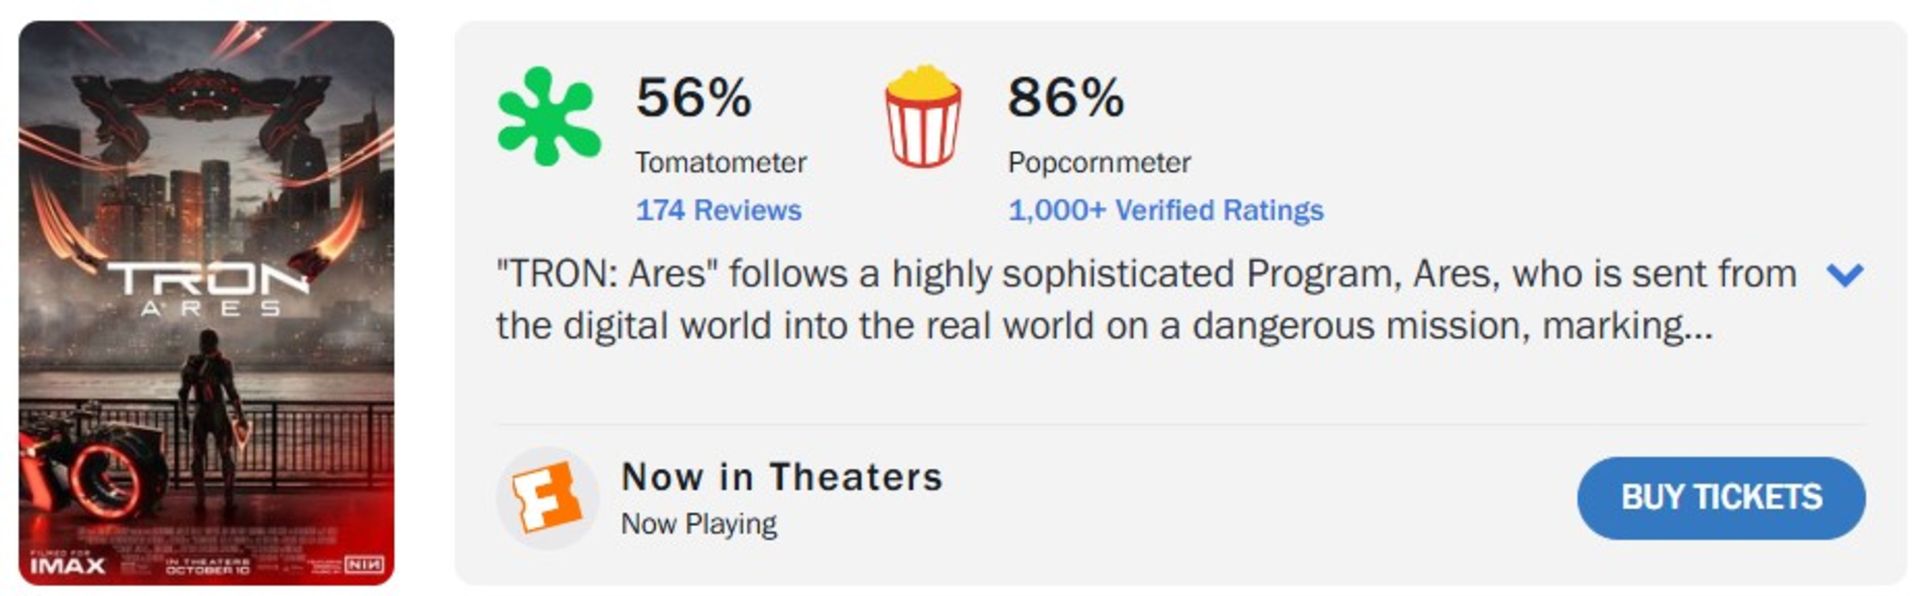Click the In Theaters October 10 text

[207, 566]
